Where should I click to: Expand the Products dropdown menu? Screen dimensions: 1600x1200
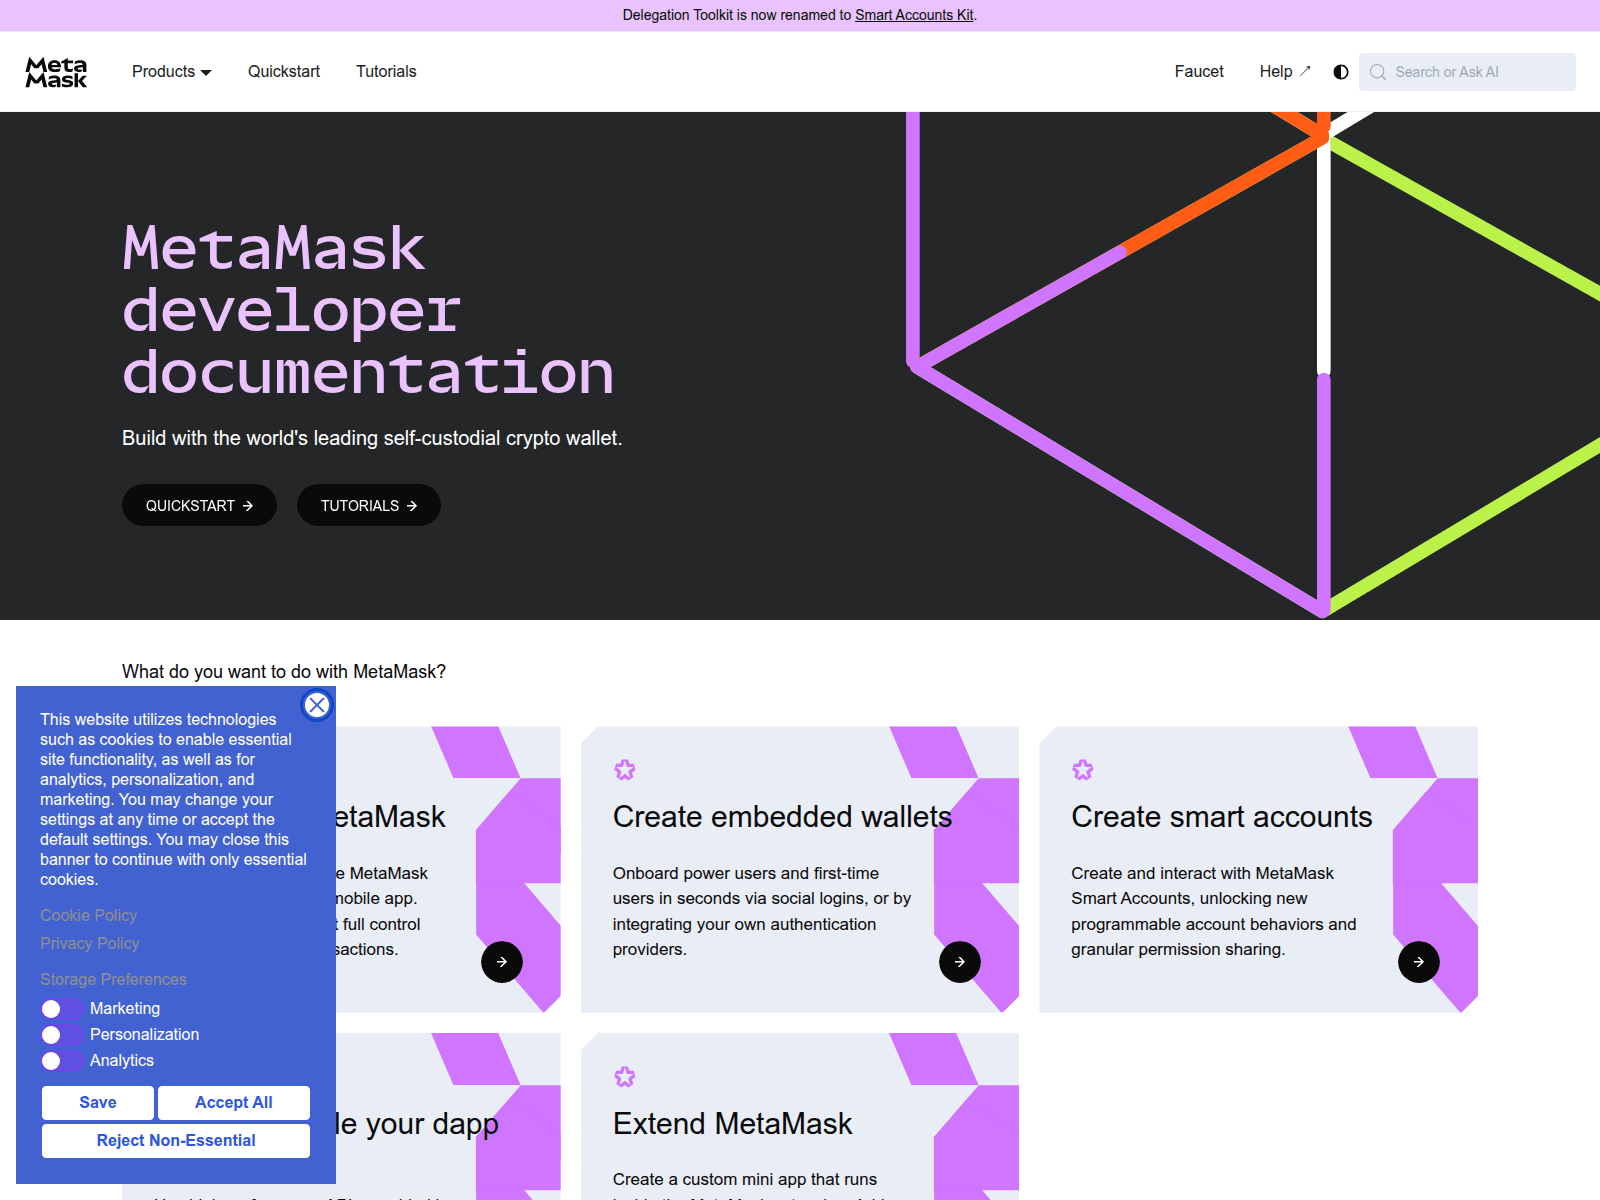pos(172,72)
